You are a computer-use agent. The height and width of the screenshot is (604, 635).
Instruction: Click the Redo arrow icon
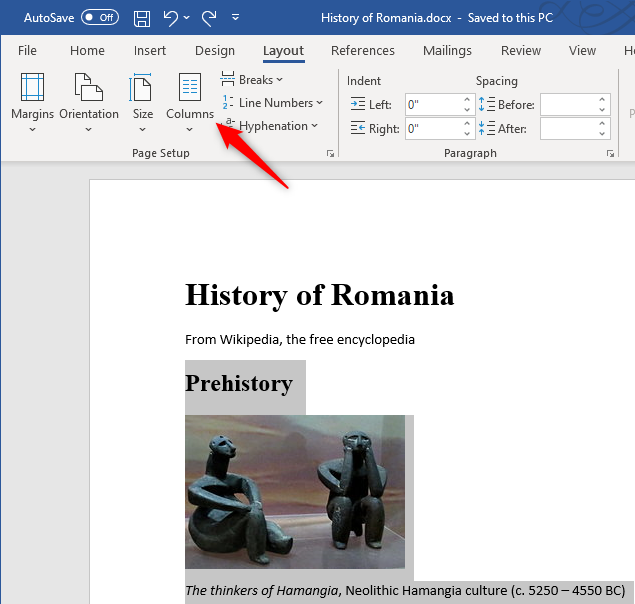(209, 18)
